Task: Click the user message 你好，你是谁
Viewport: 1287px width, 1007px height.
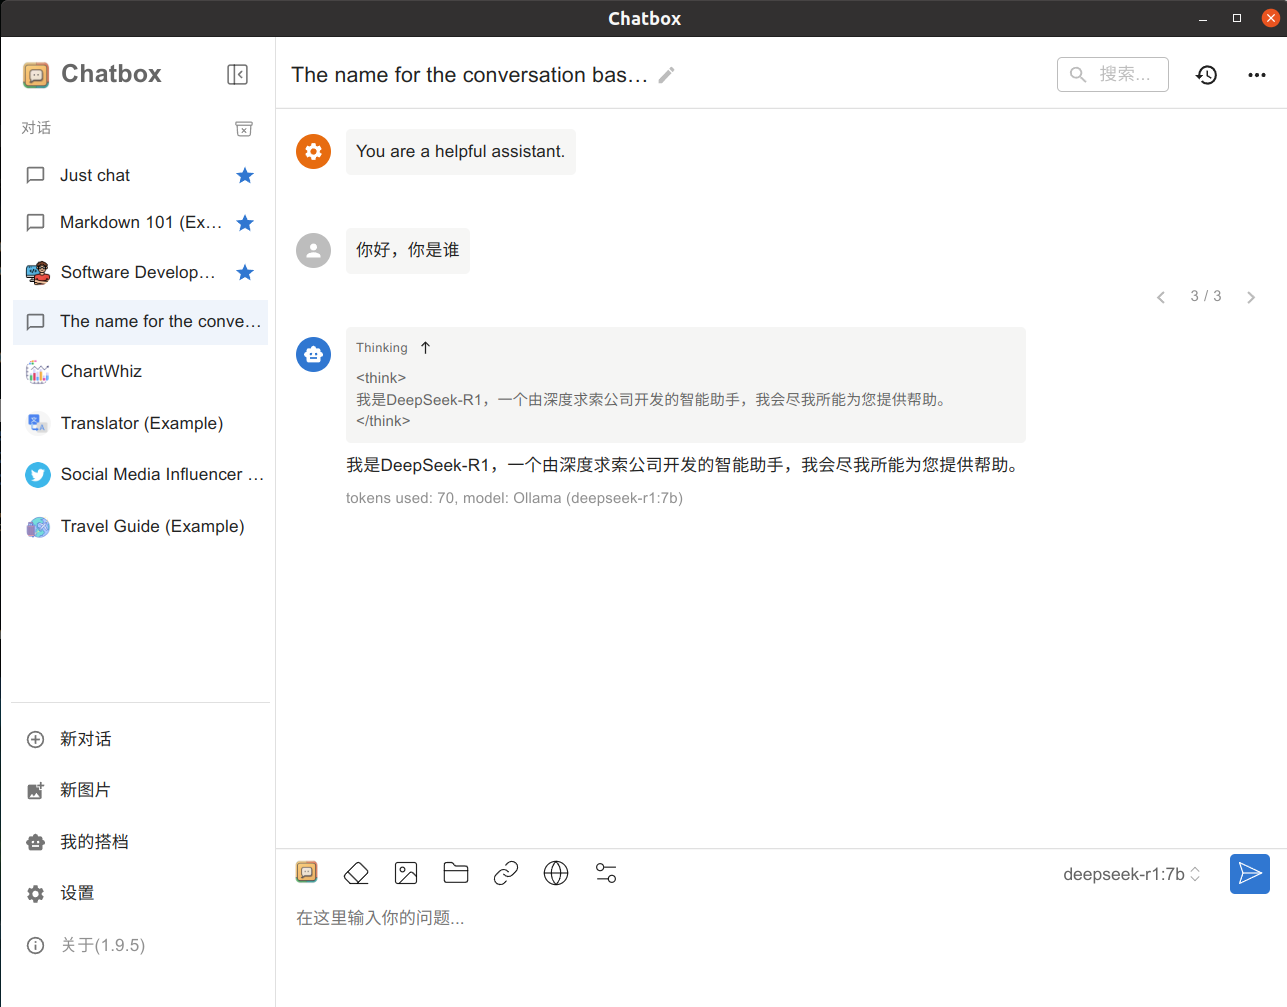Action: coord(408,250)
